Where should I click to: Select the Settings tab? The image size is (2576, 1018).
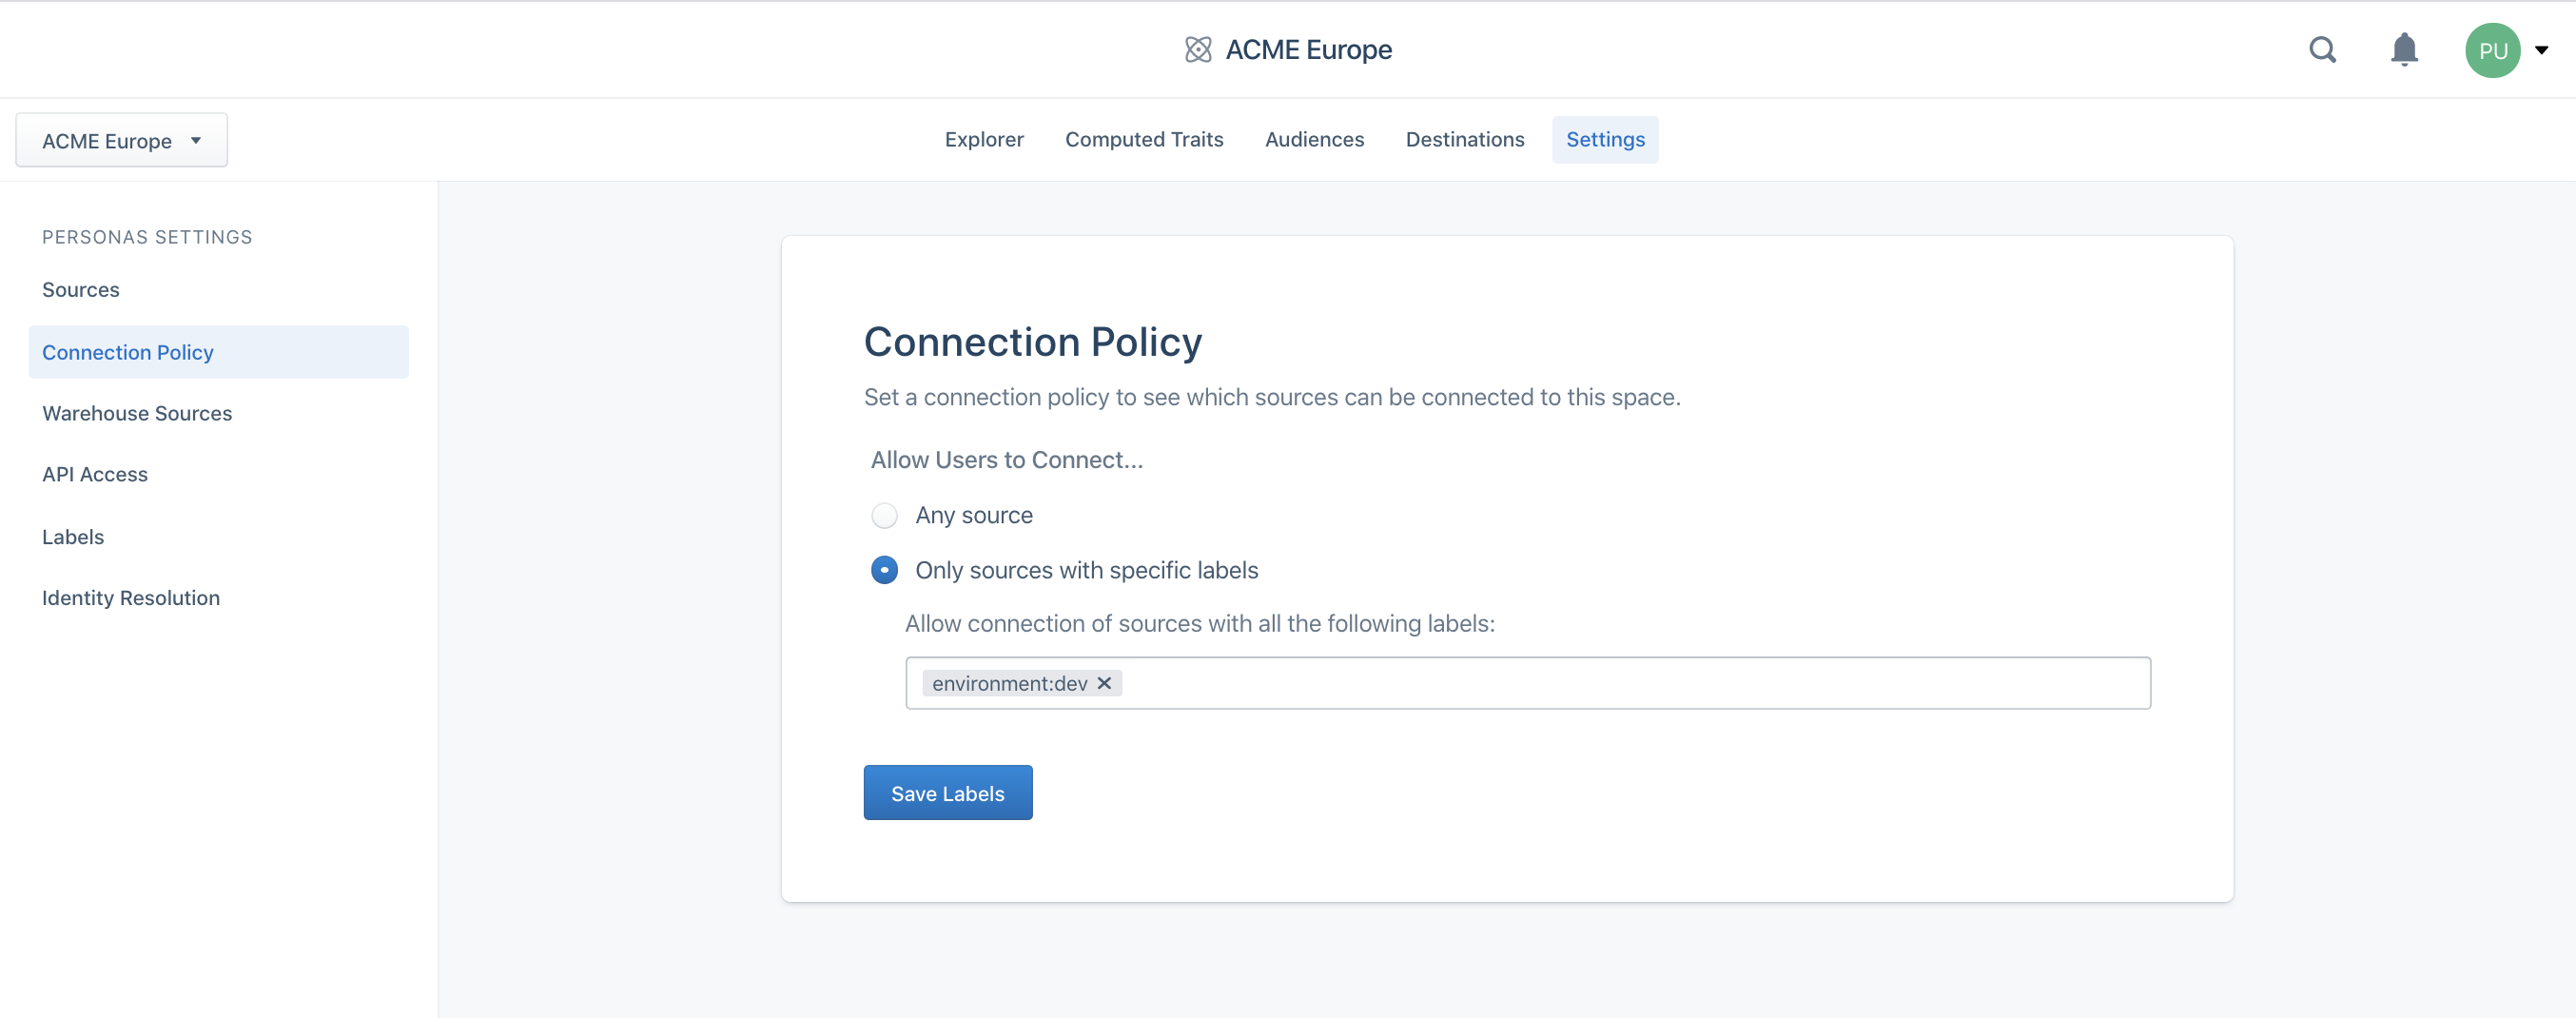click(1605, 140)
